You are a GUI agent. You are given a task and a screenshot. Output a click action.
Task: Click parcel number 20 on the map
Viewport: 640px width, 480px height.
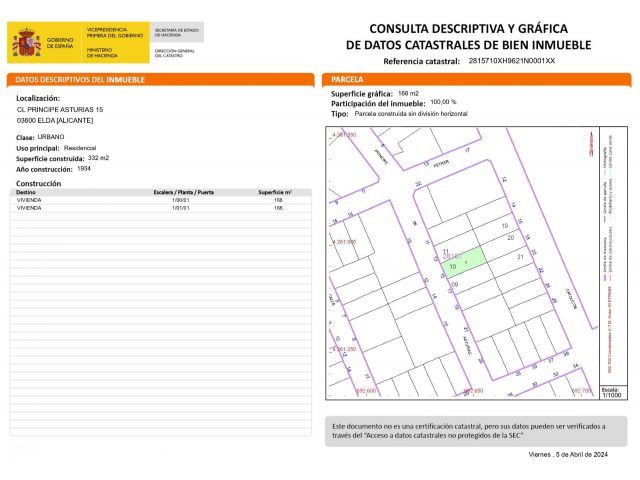click(x=511, y=238)
